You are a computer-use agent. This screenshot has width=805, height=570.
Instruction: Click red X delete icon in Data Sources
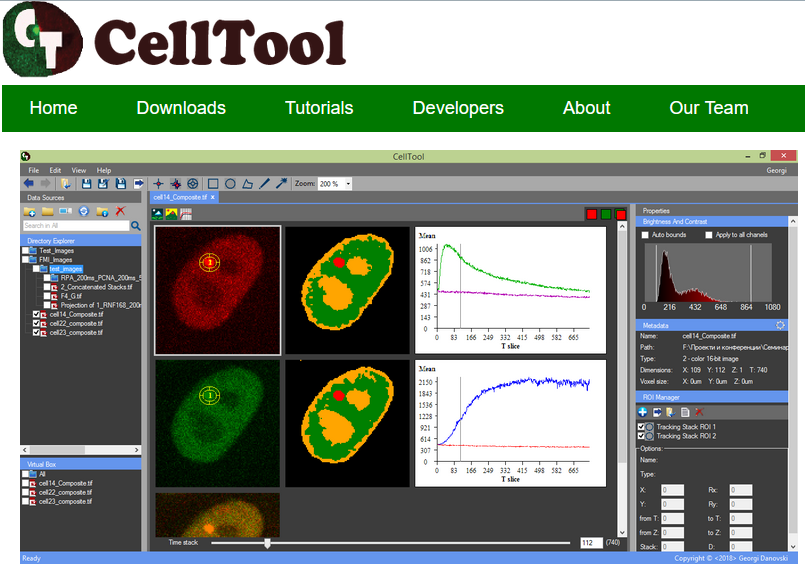(x=120, y=211)
